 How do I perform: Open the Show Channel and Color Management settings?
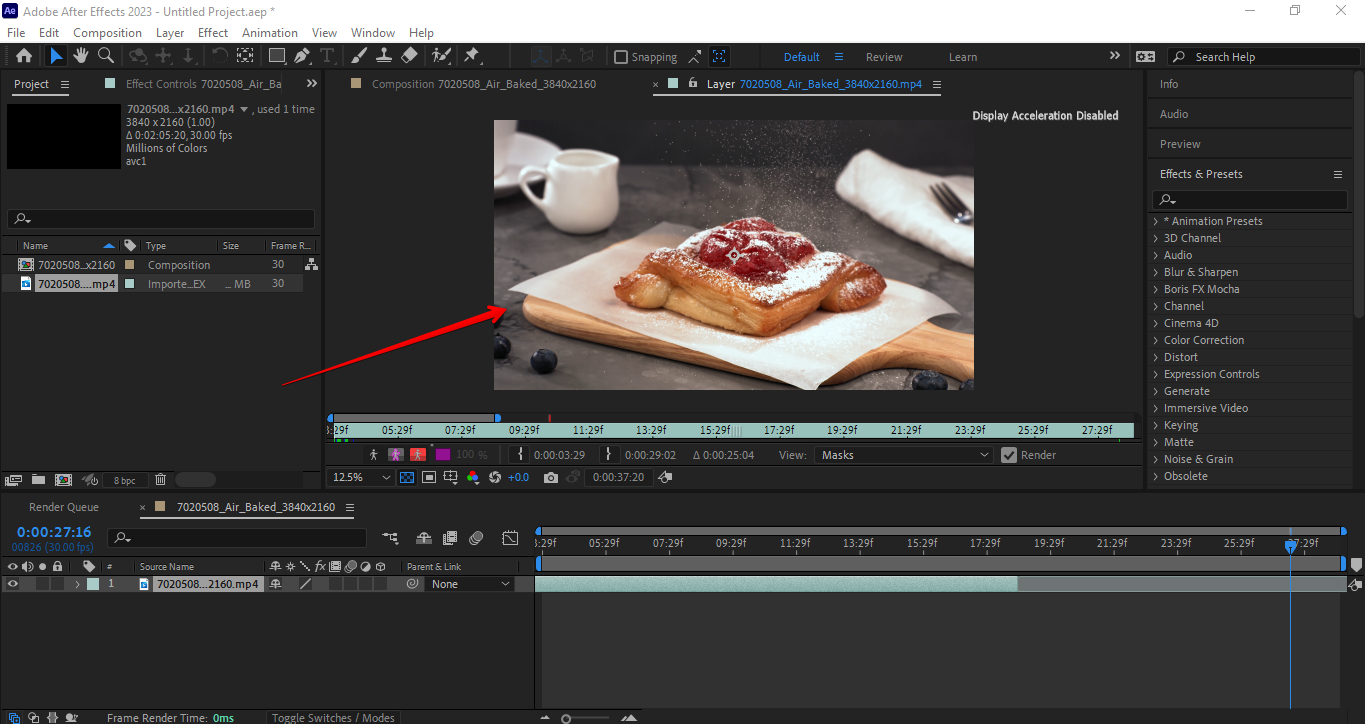coord(473,477)
